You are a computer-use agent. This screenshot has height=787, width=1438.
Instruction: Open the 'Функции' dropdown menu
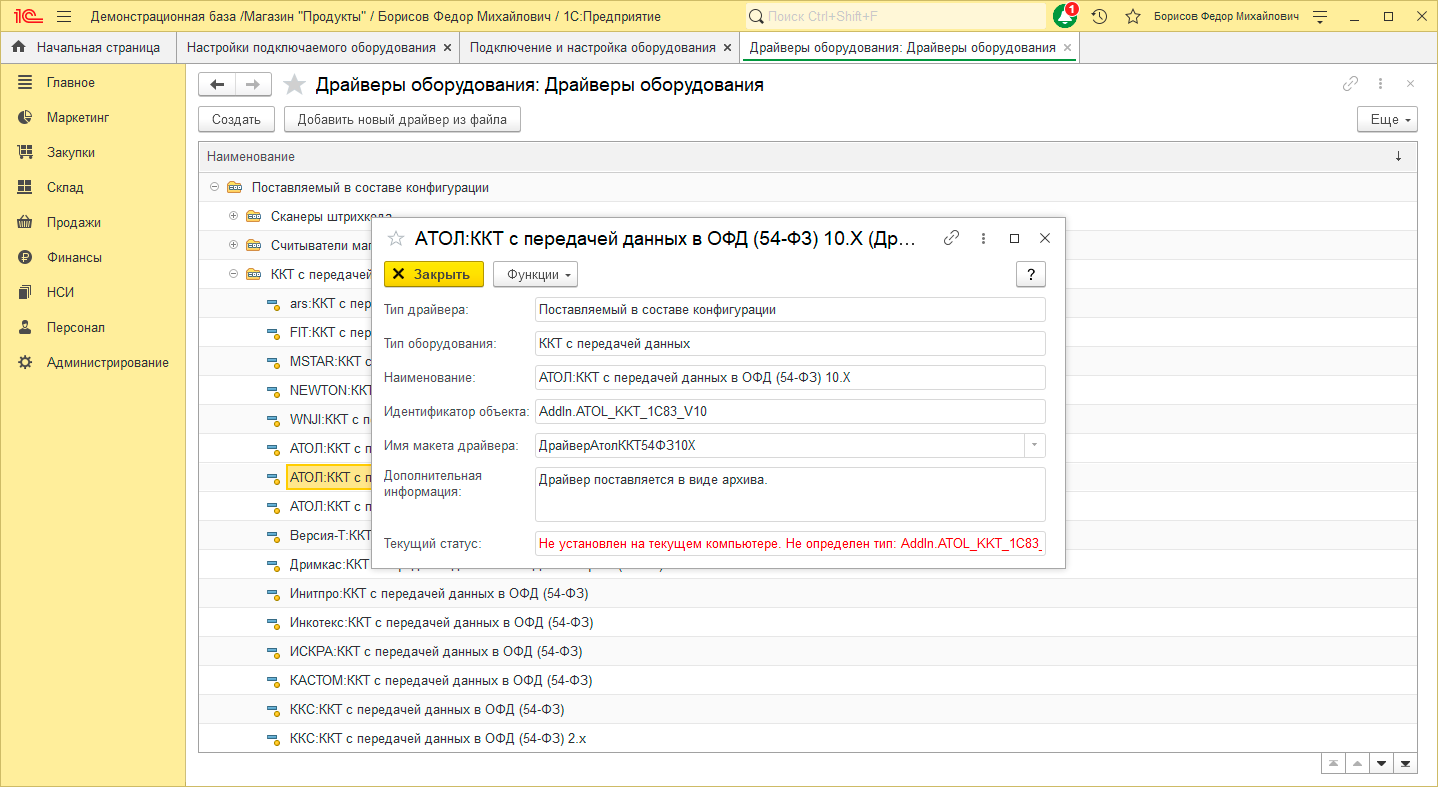click(x=539, y=275)
